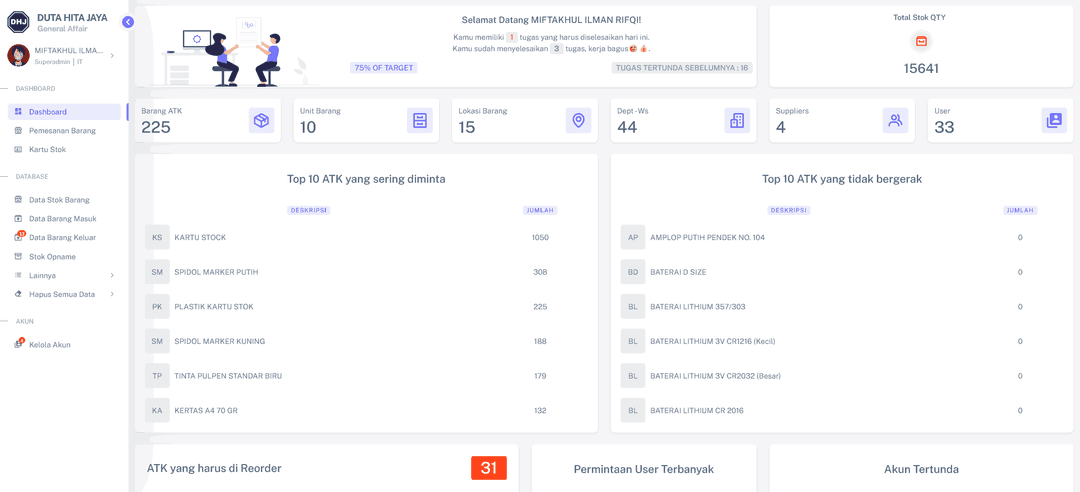Click the red 31 reorder count badge
Image resolution: width=1080 pixels, height=492 pixels.
489,468
